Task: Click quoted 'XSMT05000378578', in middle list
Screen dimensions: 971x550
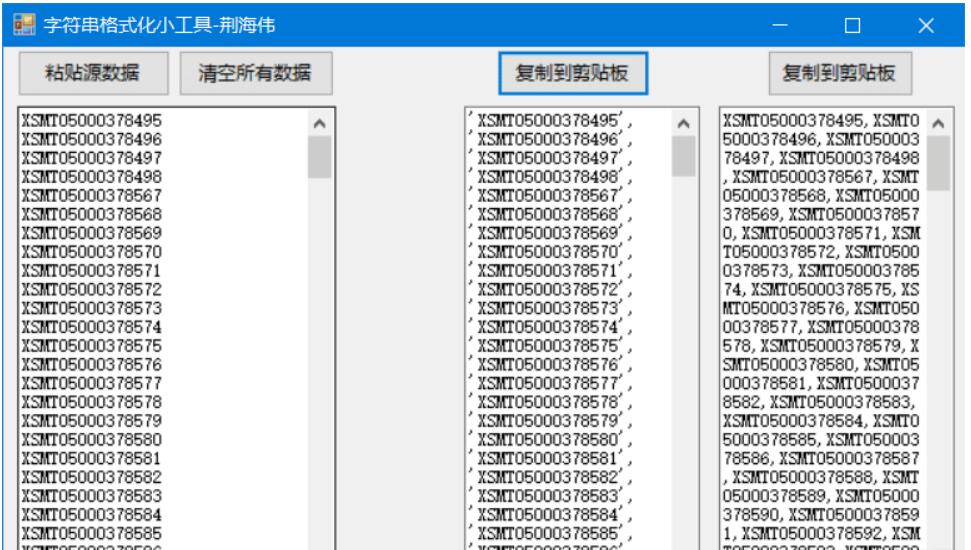Action: [551, 402]
